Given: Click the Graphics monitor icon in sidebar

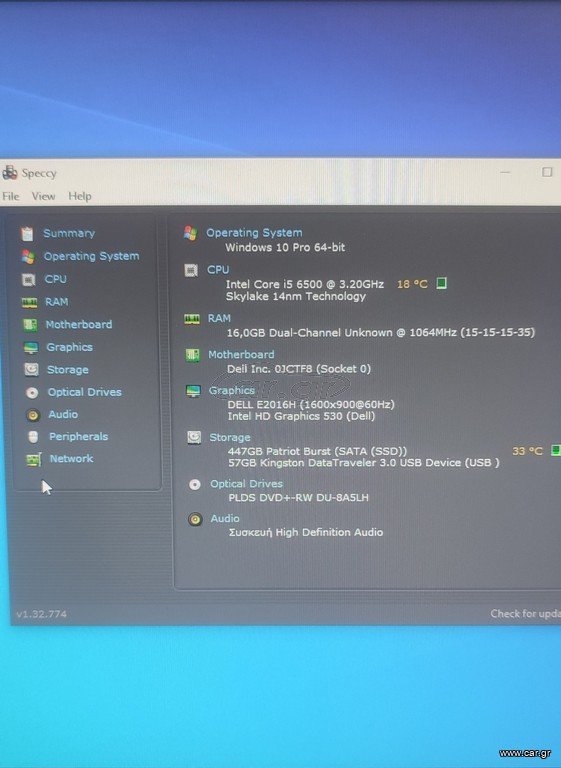Looking at the screenshot, I should click(x=31, y=348).
